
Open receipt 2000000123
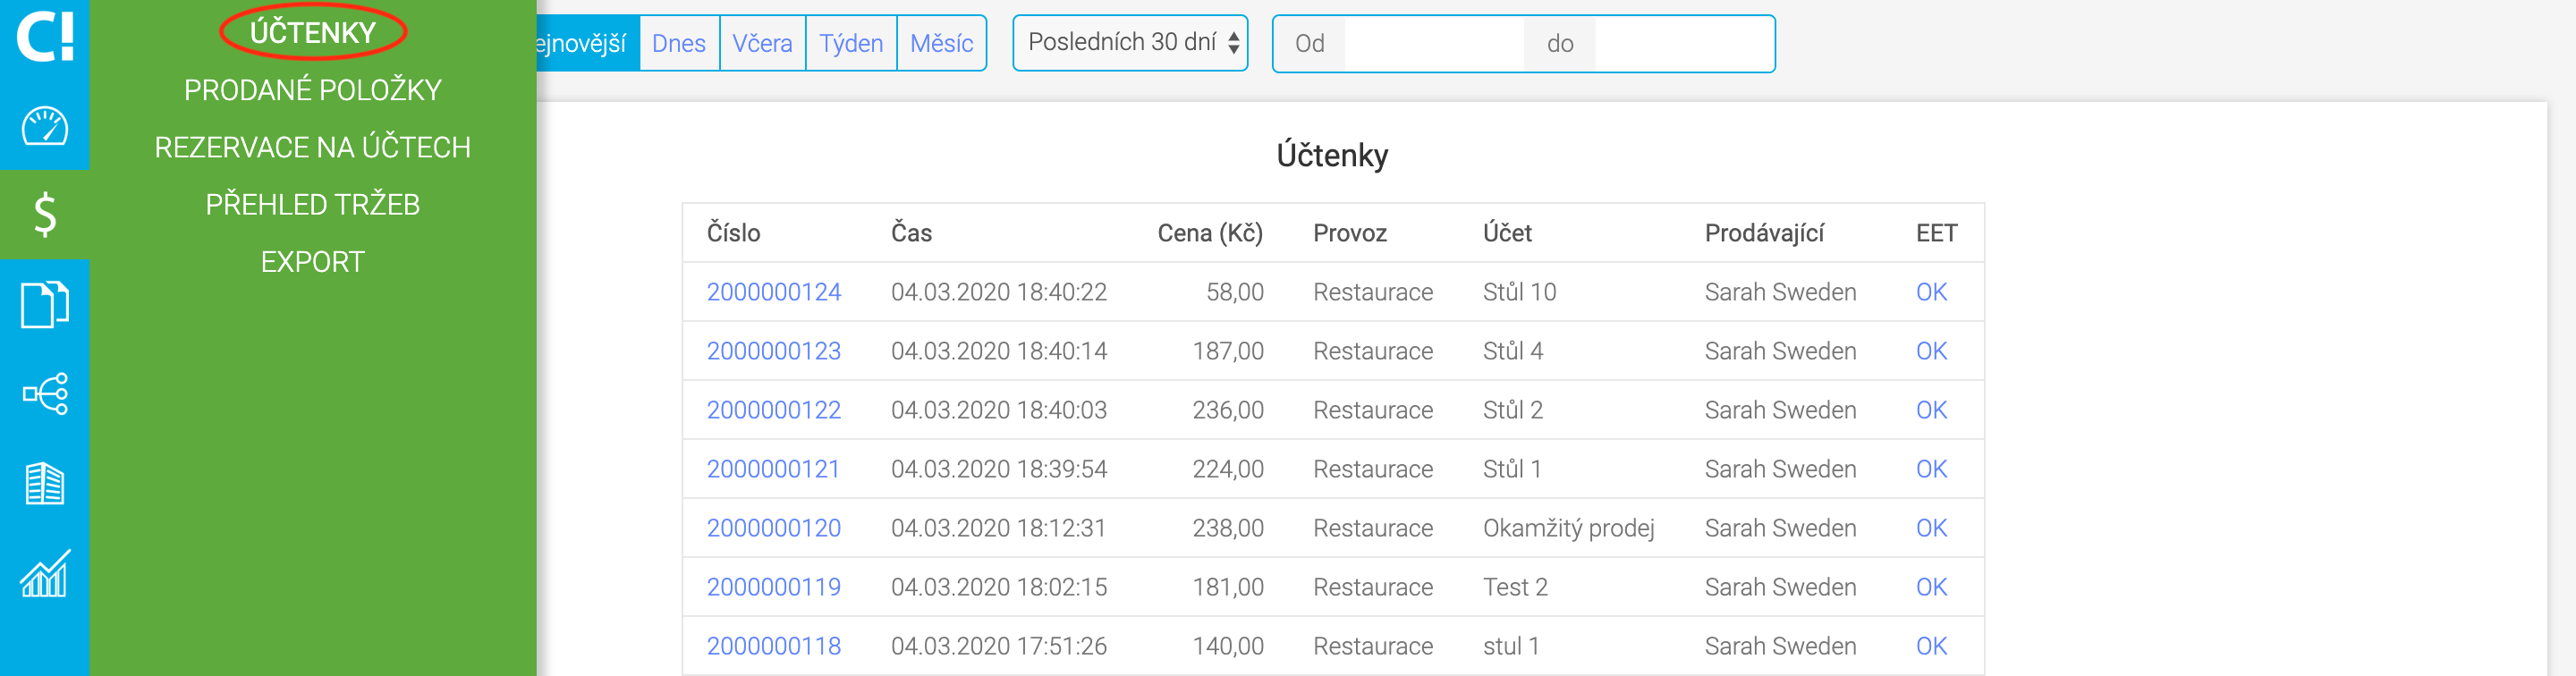point(774,351)
